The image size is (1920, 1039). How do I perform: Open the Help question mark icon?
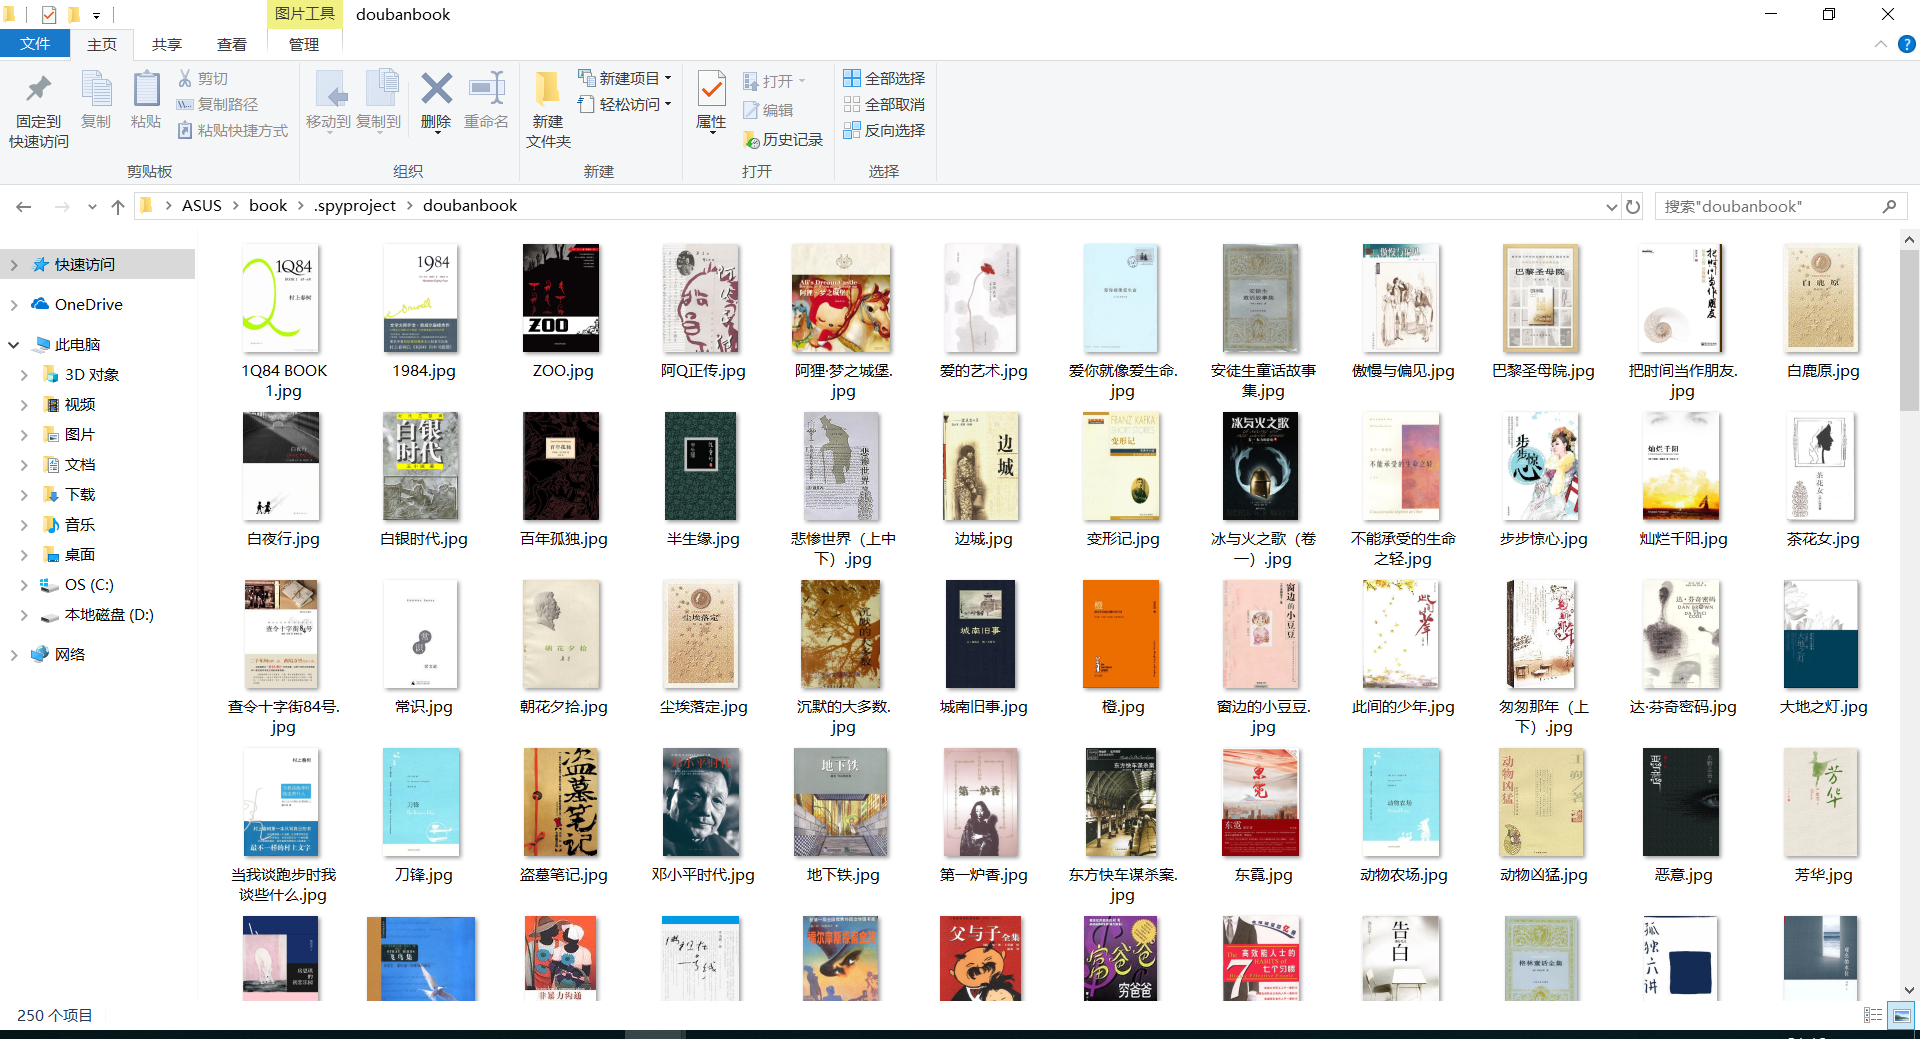(1907, 44)
